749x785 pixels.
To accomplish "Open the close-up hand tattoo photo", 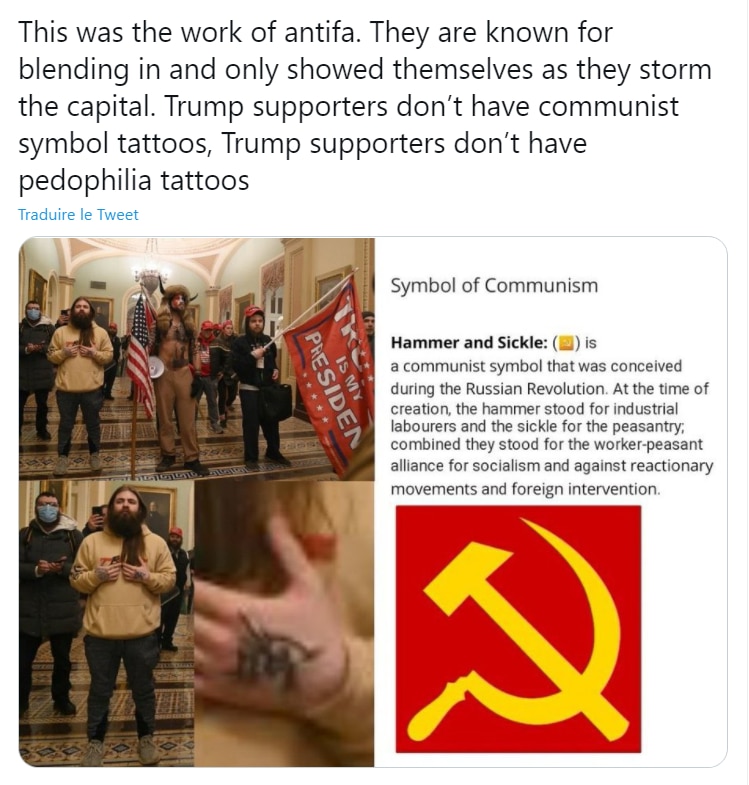I will (284, 623).
